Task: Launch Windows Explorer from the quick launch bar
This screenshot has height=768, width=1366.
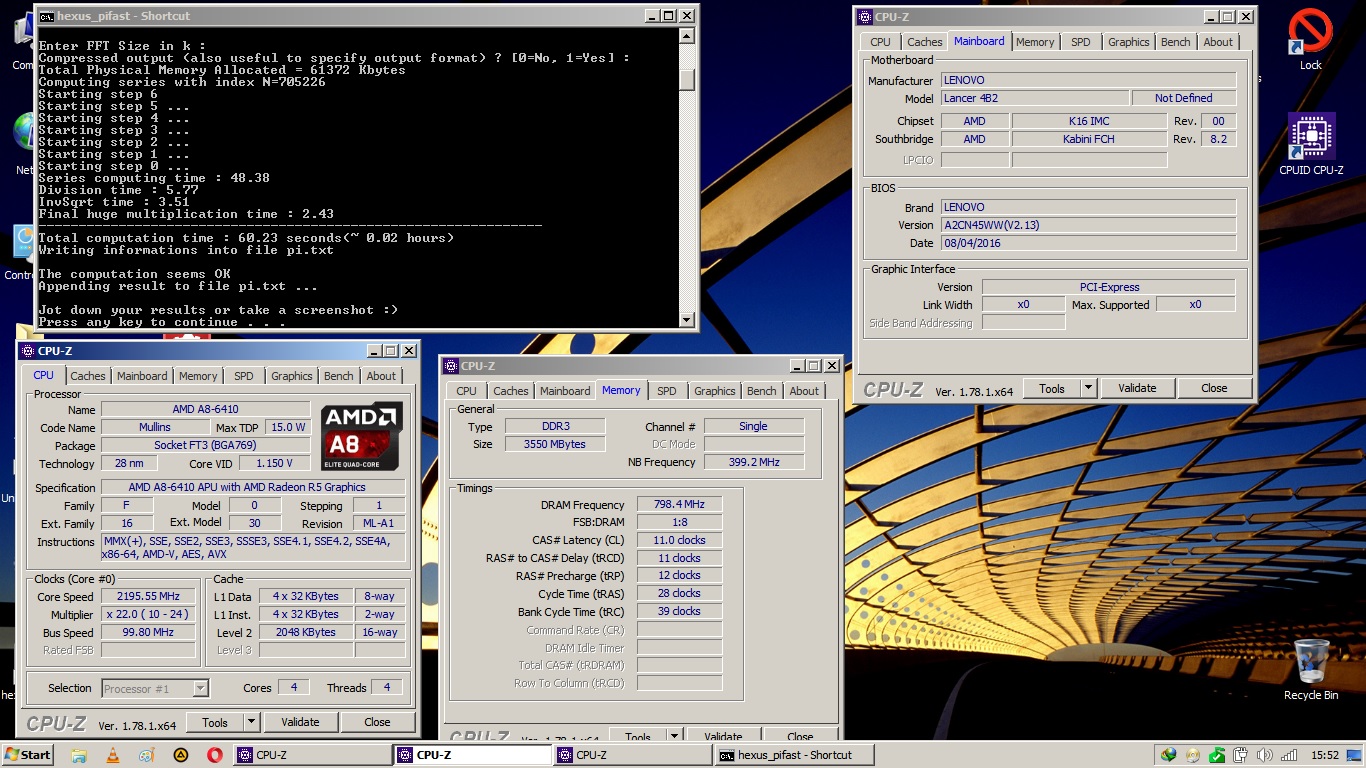Action: (x=80, y=755)
